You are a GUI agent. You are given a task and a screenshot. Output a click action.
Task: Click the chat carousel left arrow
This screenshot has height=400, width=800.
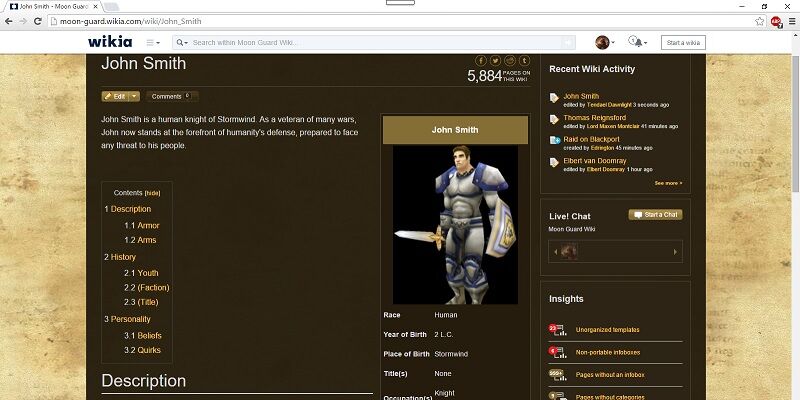click(x=555, y=252)
